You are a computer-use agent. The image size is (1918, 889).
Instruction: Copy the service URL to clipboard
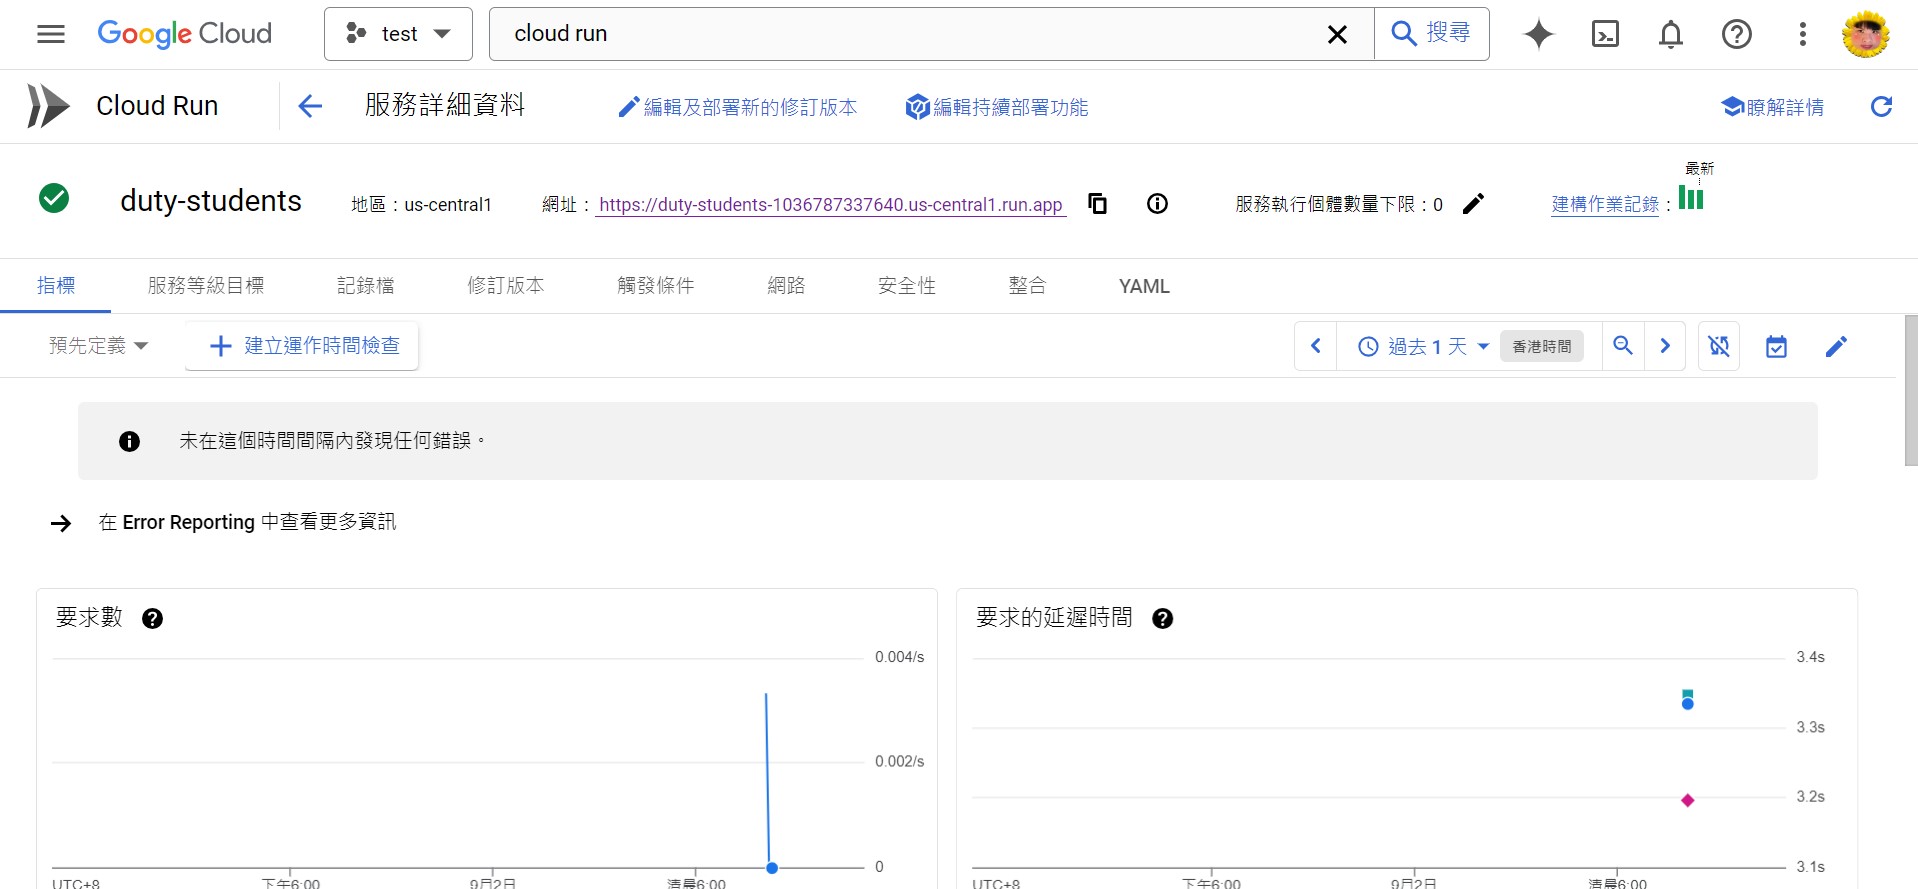[1097, 204]
